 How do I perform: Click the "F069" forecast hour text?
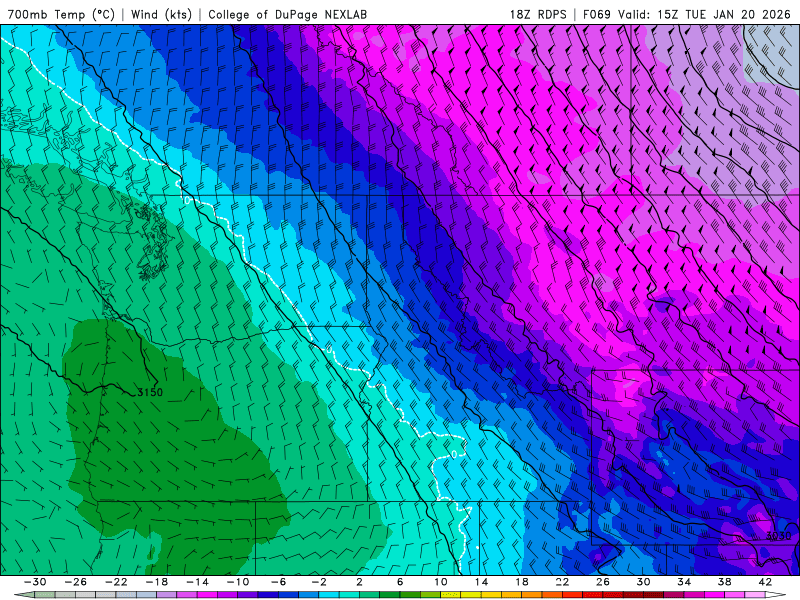click(596, 14)
